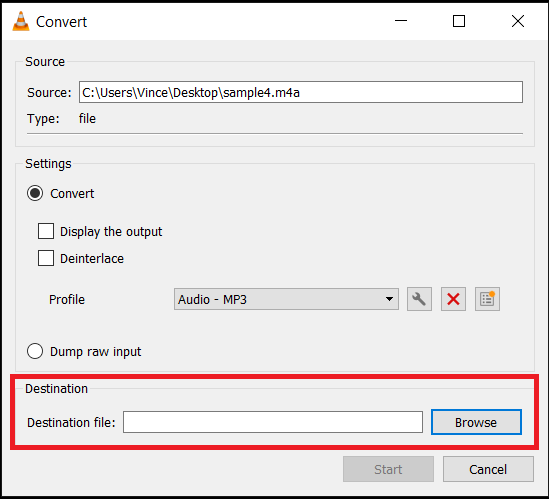Focus the Destination file text field
Image resolution: width=549 pixels, height=499 pixels.
pyautogui.click(x=273, y=422)
